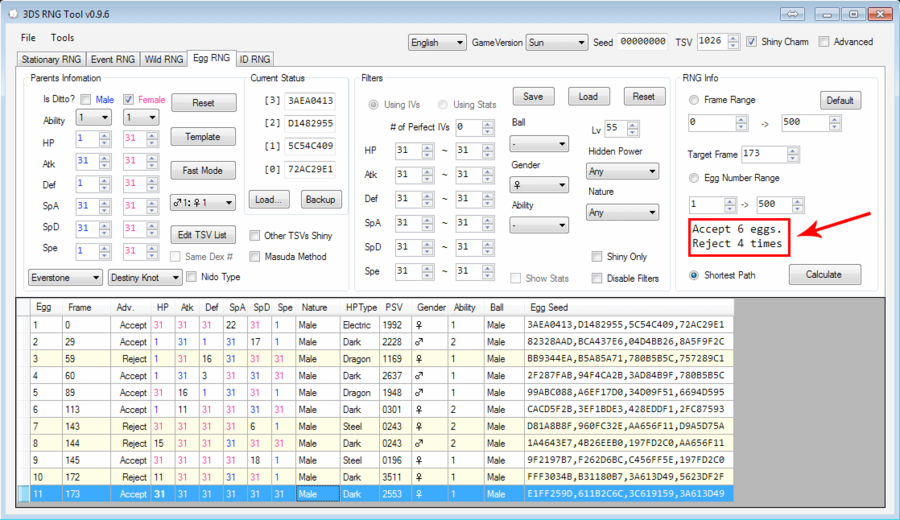Check the Shiny Only filter
Image resolution: width=900 pixels, height=520 pixels.
598,256
